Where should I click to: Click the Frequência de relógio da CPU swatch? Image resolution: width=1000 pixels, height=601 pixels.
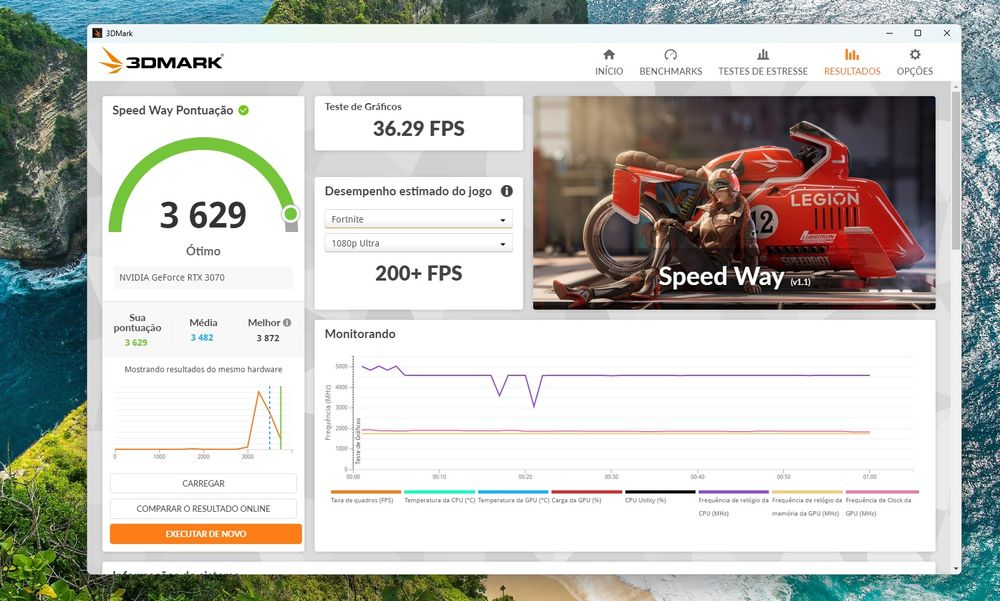click(733, 492)
